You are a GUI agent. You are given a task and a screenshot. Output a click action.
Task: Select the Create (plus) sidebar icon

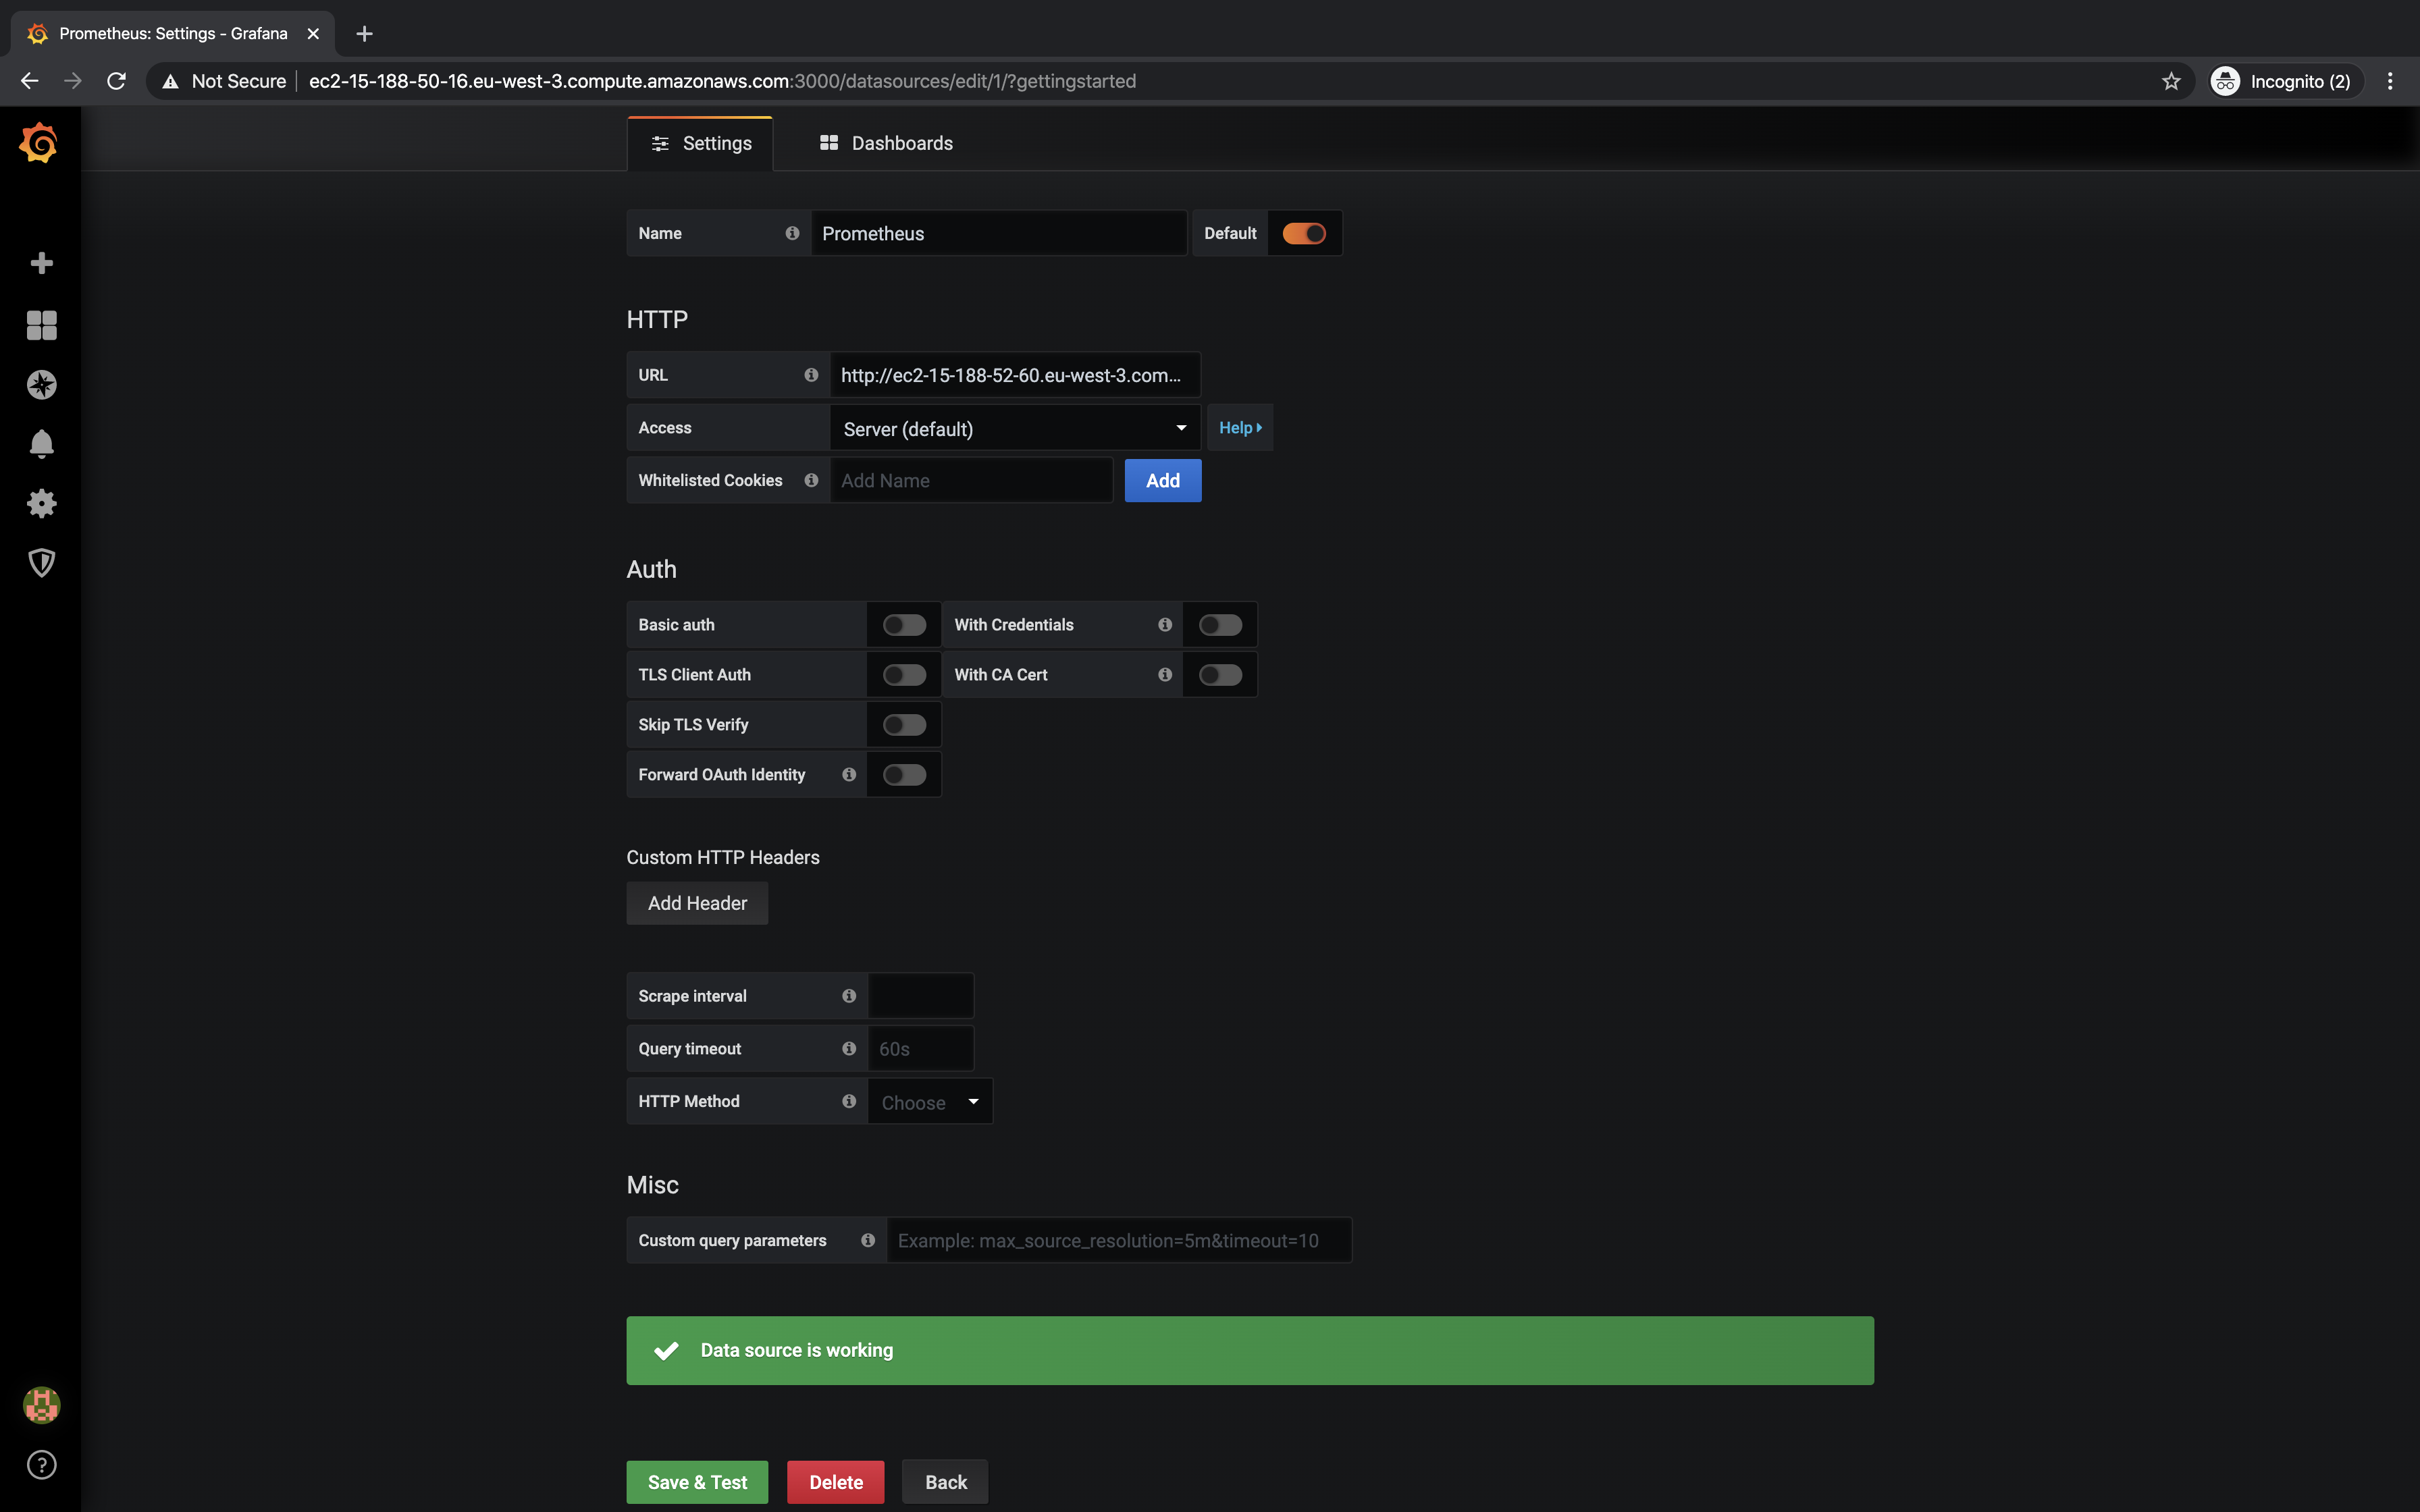click(x=41, y=263)
